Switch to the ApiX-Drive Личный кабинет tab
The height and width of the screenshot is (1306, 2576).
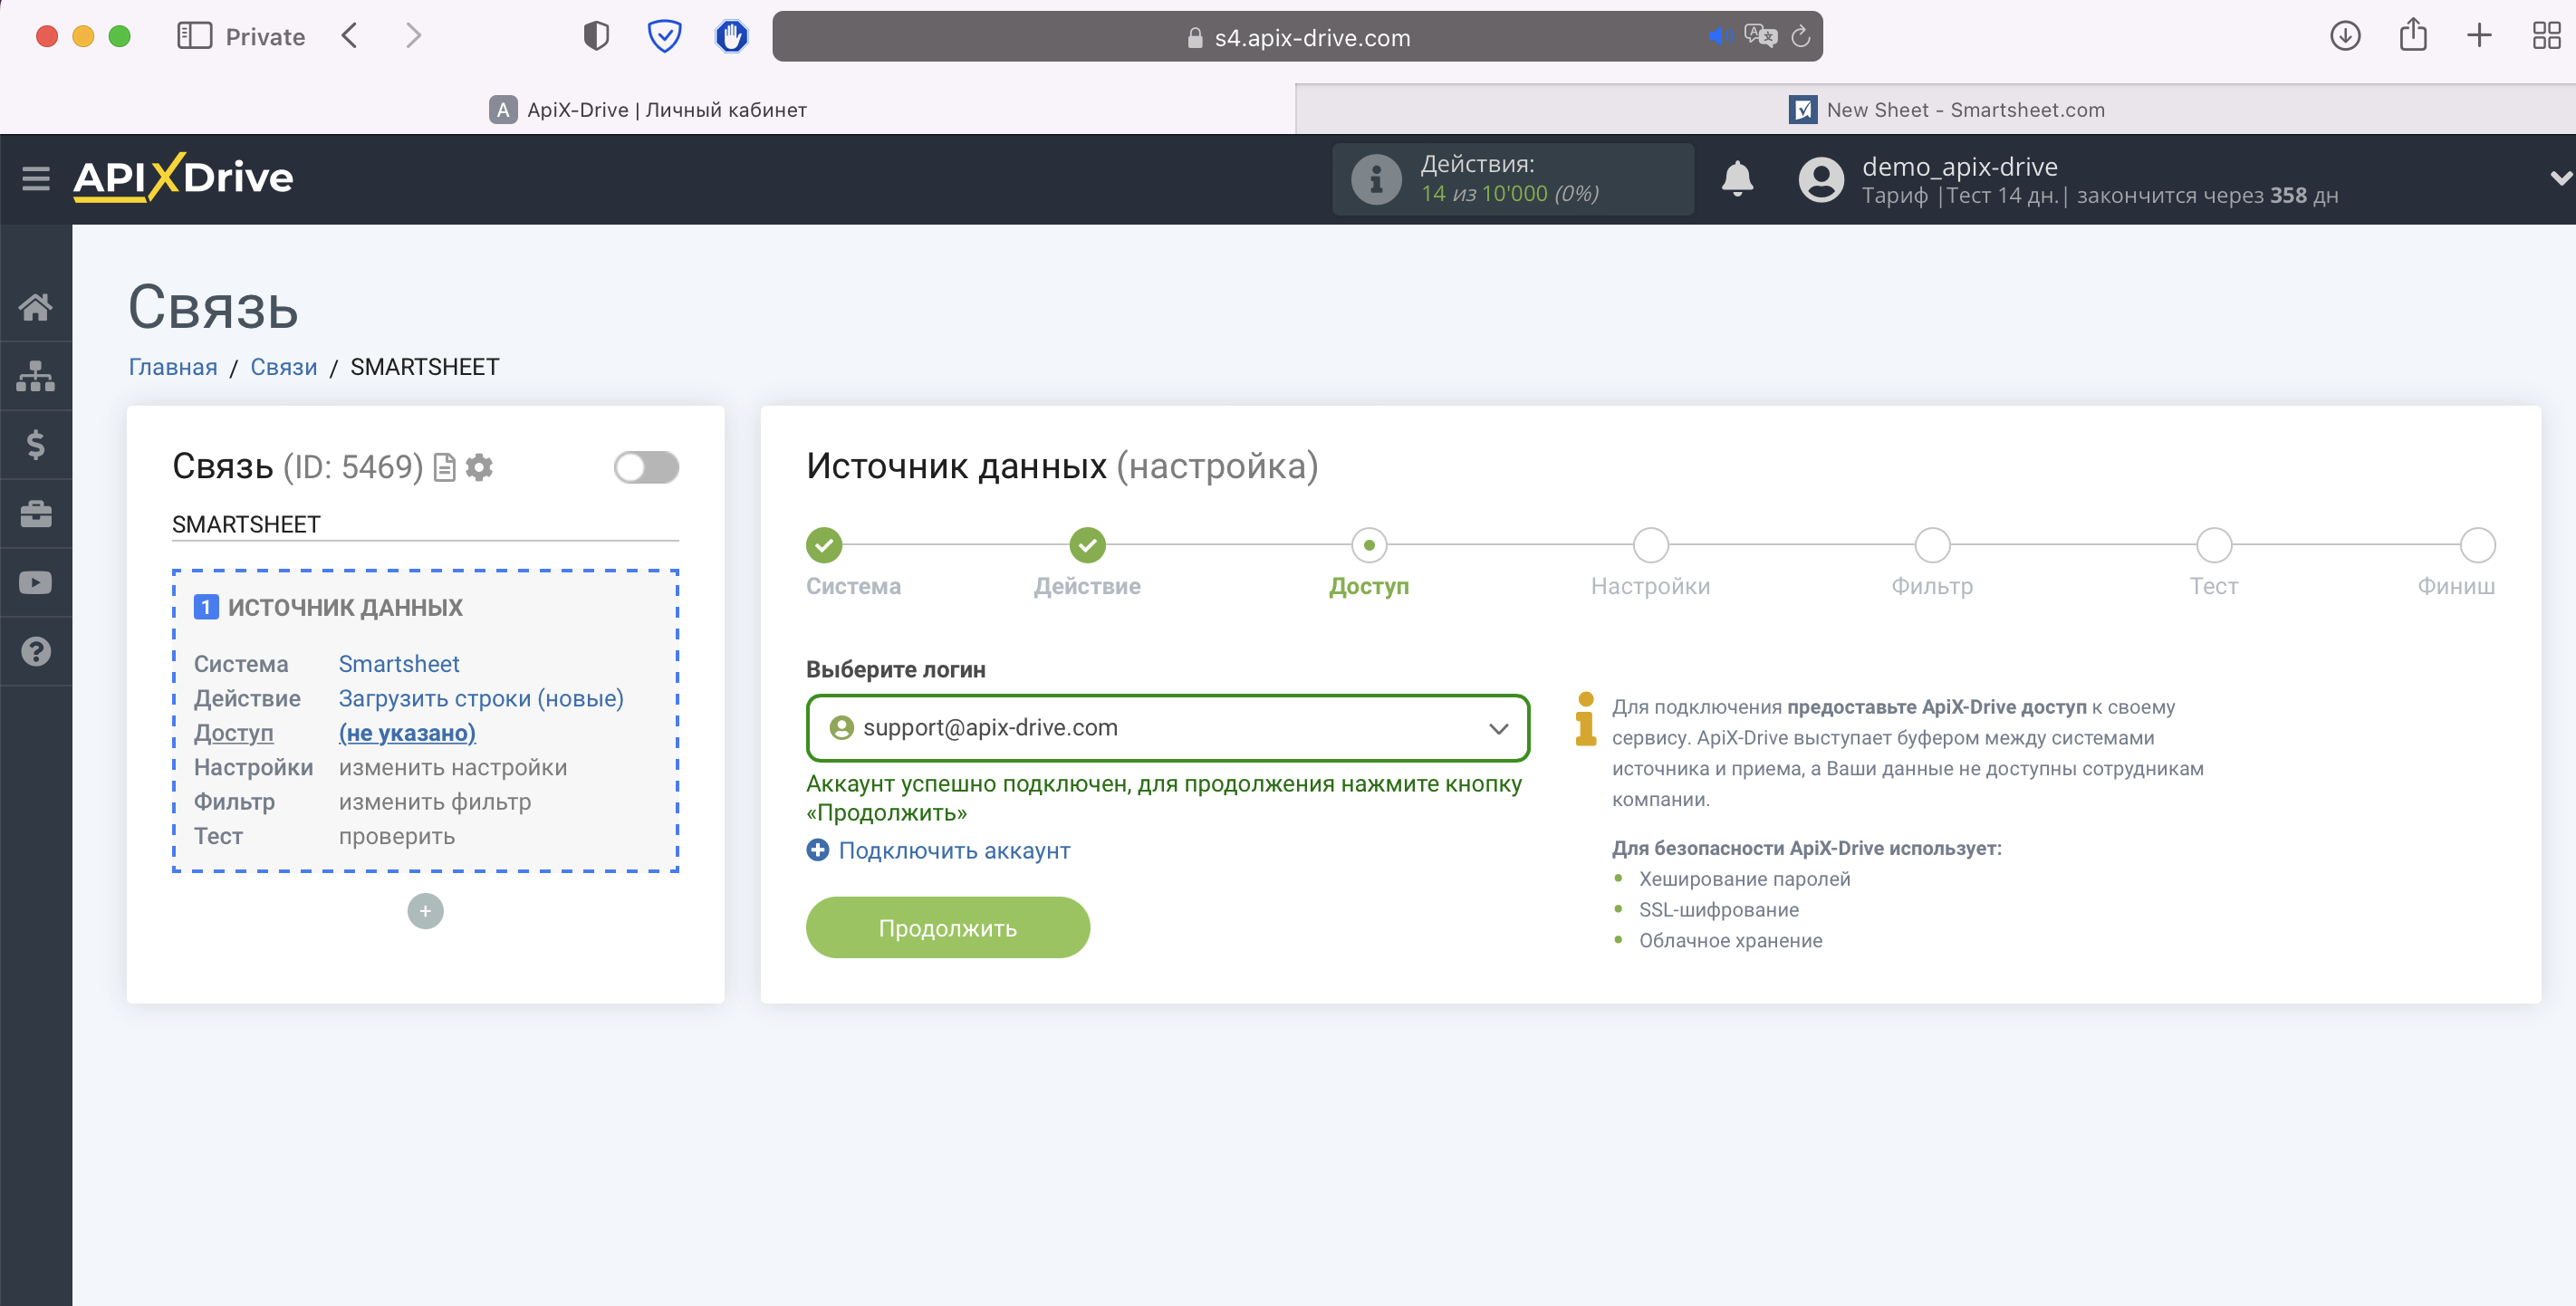click(647, 110)
